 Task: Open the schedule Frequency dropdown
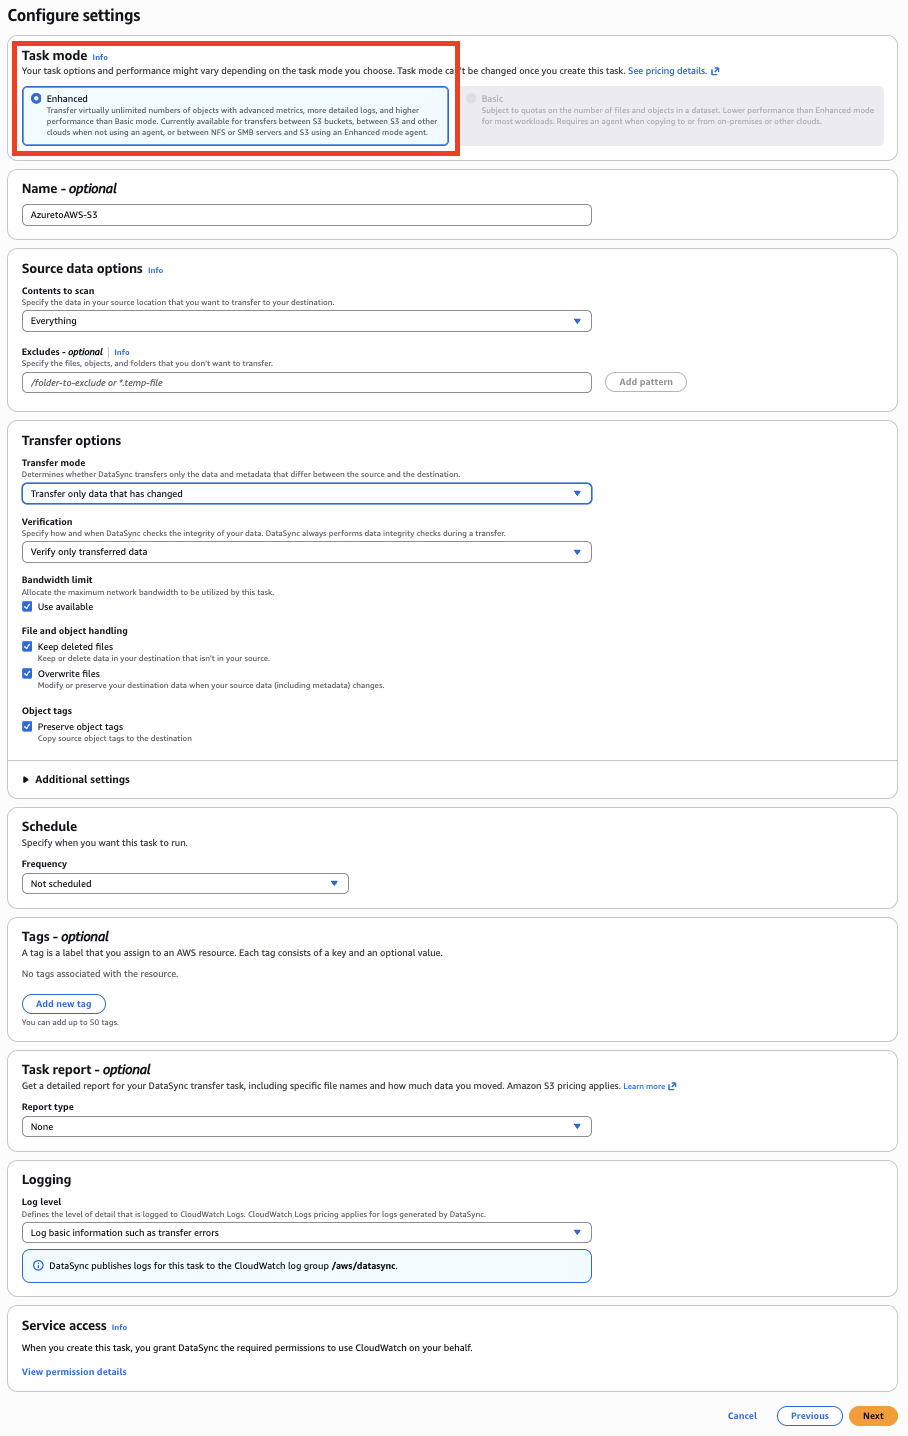click(x=185, y=884)
